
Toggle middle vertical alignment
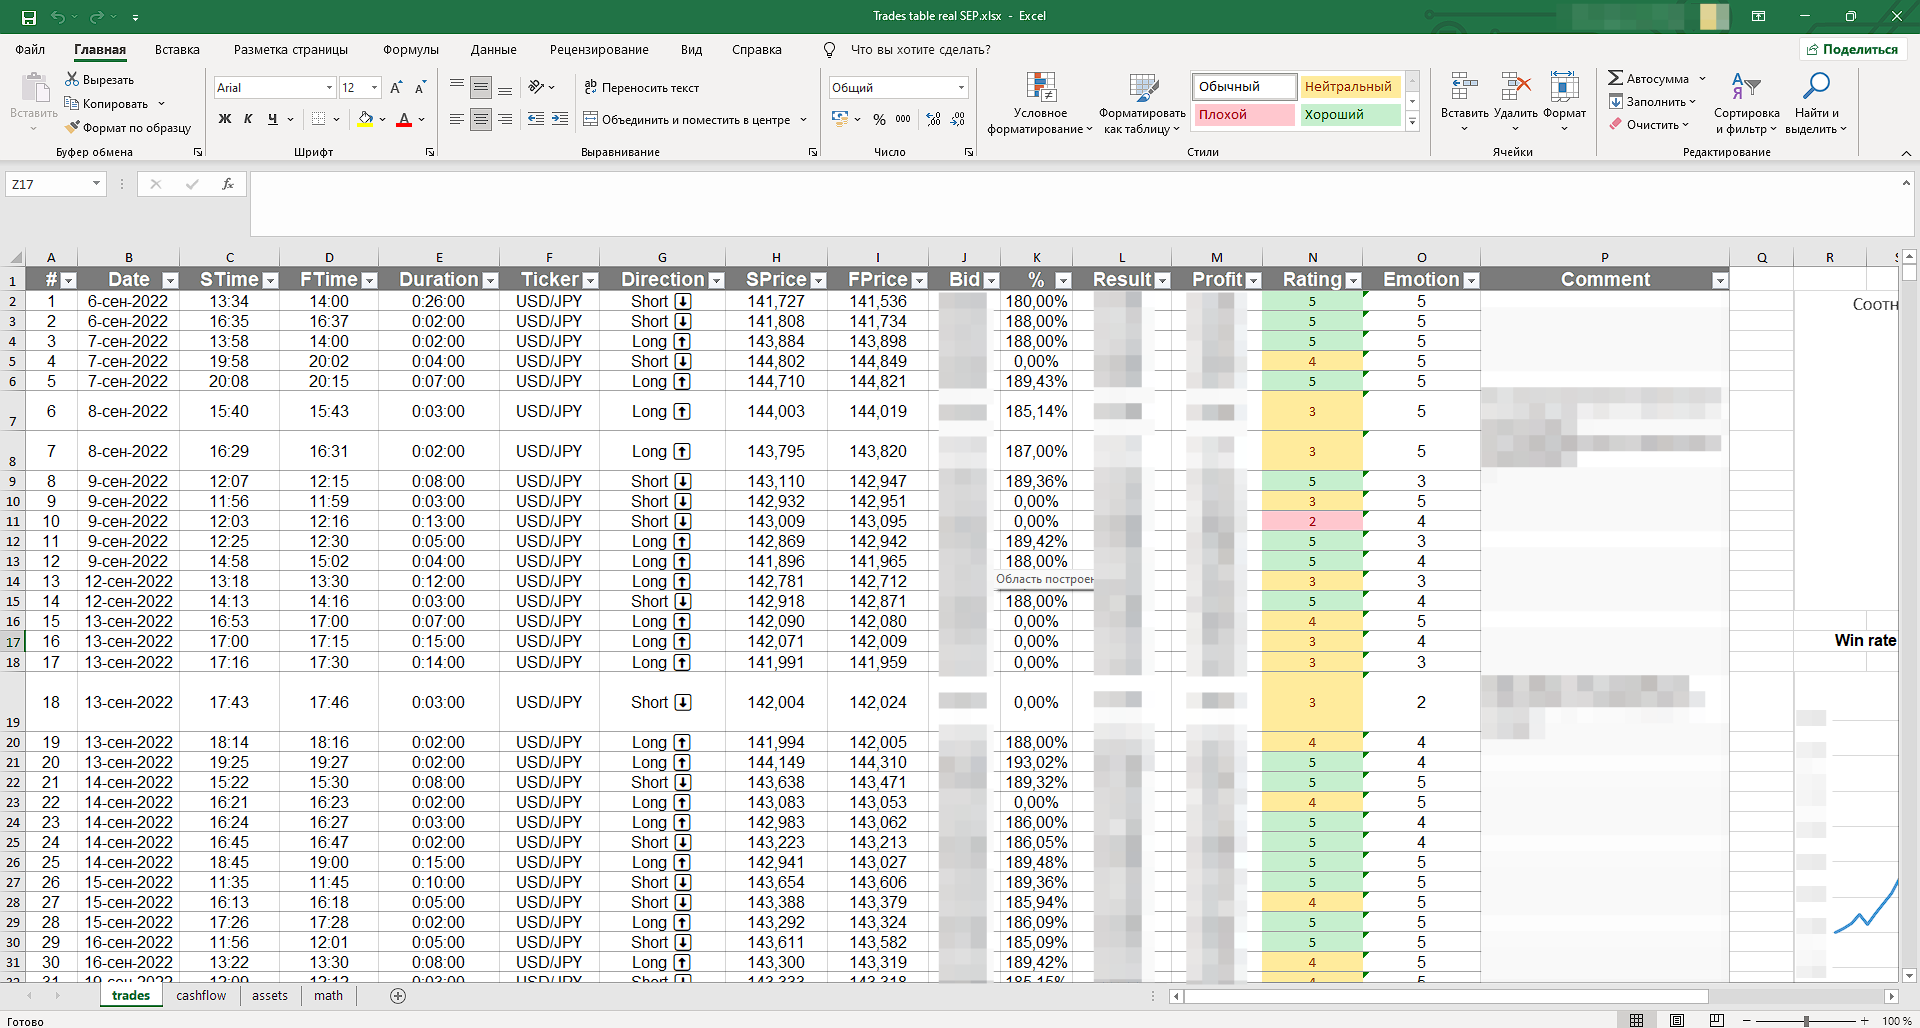[481, 88]
